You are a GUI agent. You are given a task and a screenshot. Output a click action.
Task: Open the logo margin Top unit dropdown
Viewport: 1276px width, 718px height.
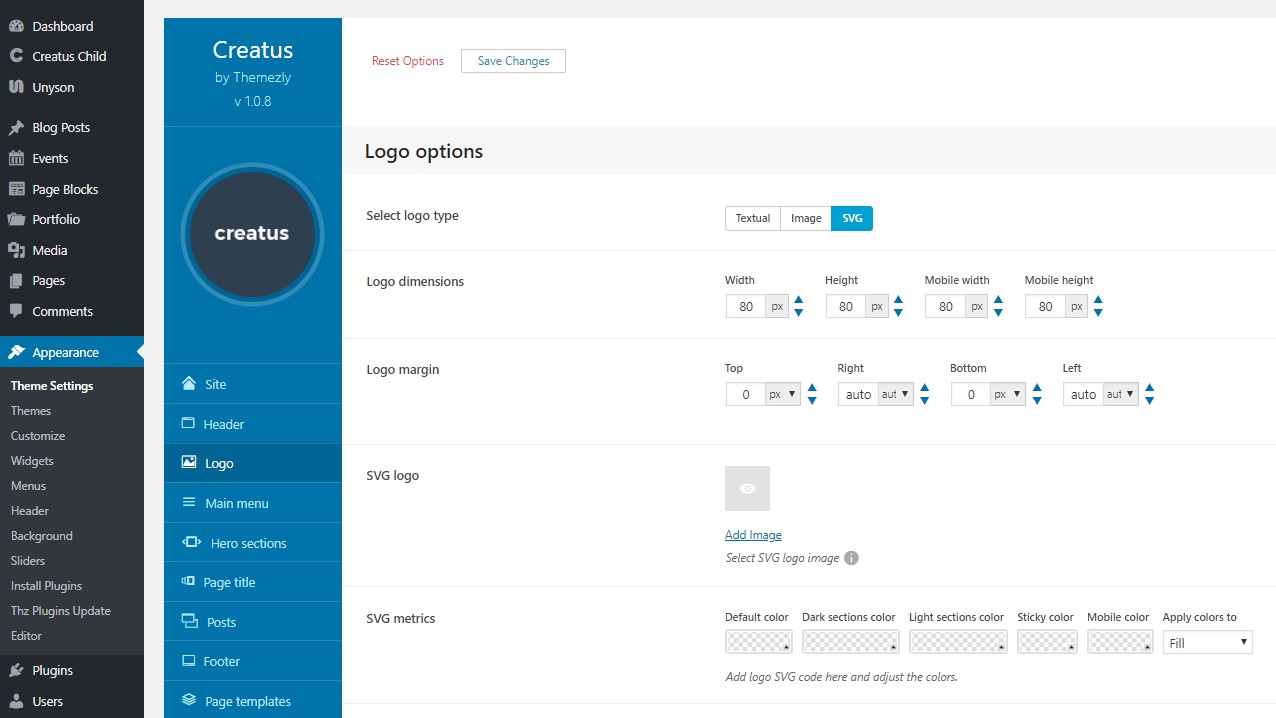point(783,395)
